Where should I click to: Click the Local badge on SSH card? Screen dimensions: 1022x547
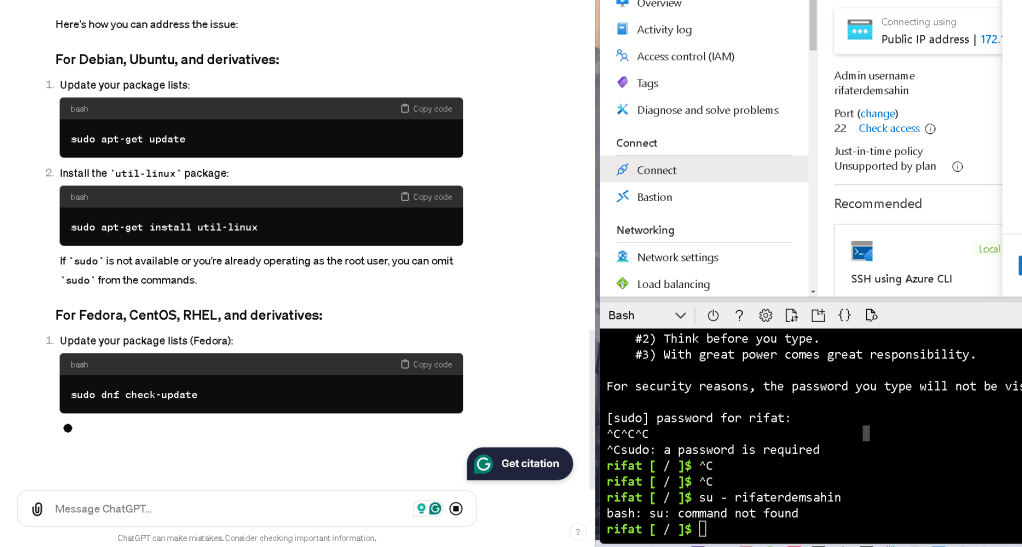pyautogui.click(x=989, y=249)
